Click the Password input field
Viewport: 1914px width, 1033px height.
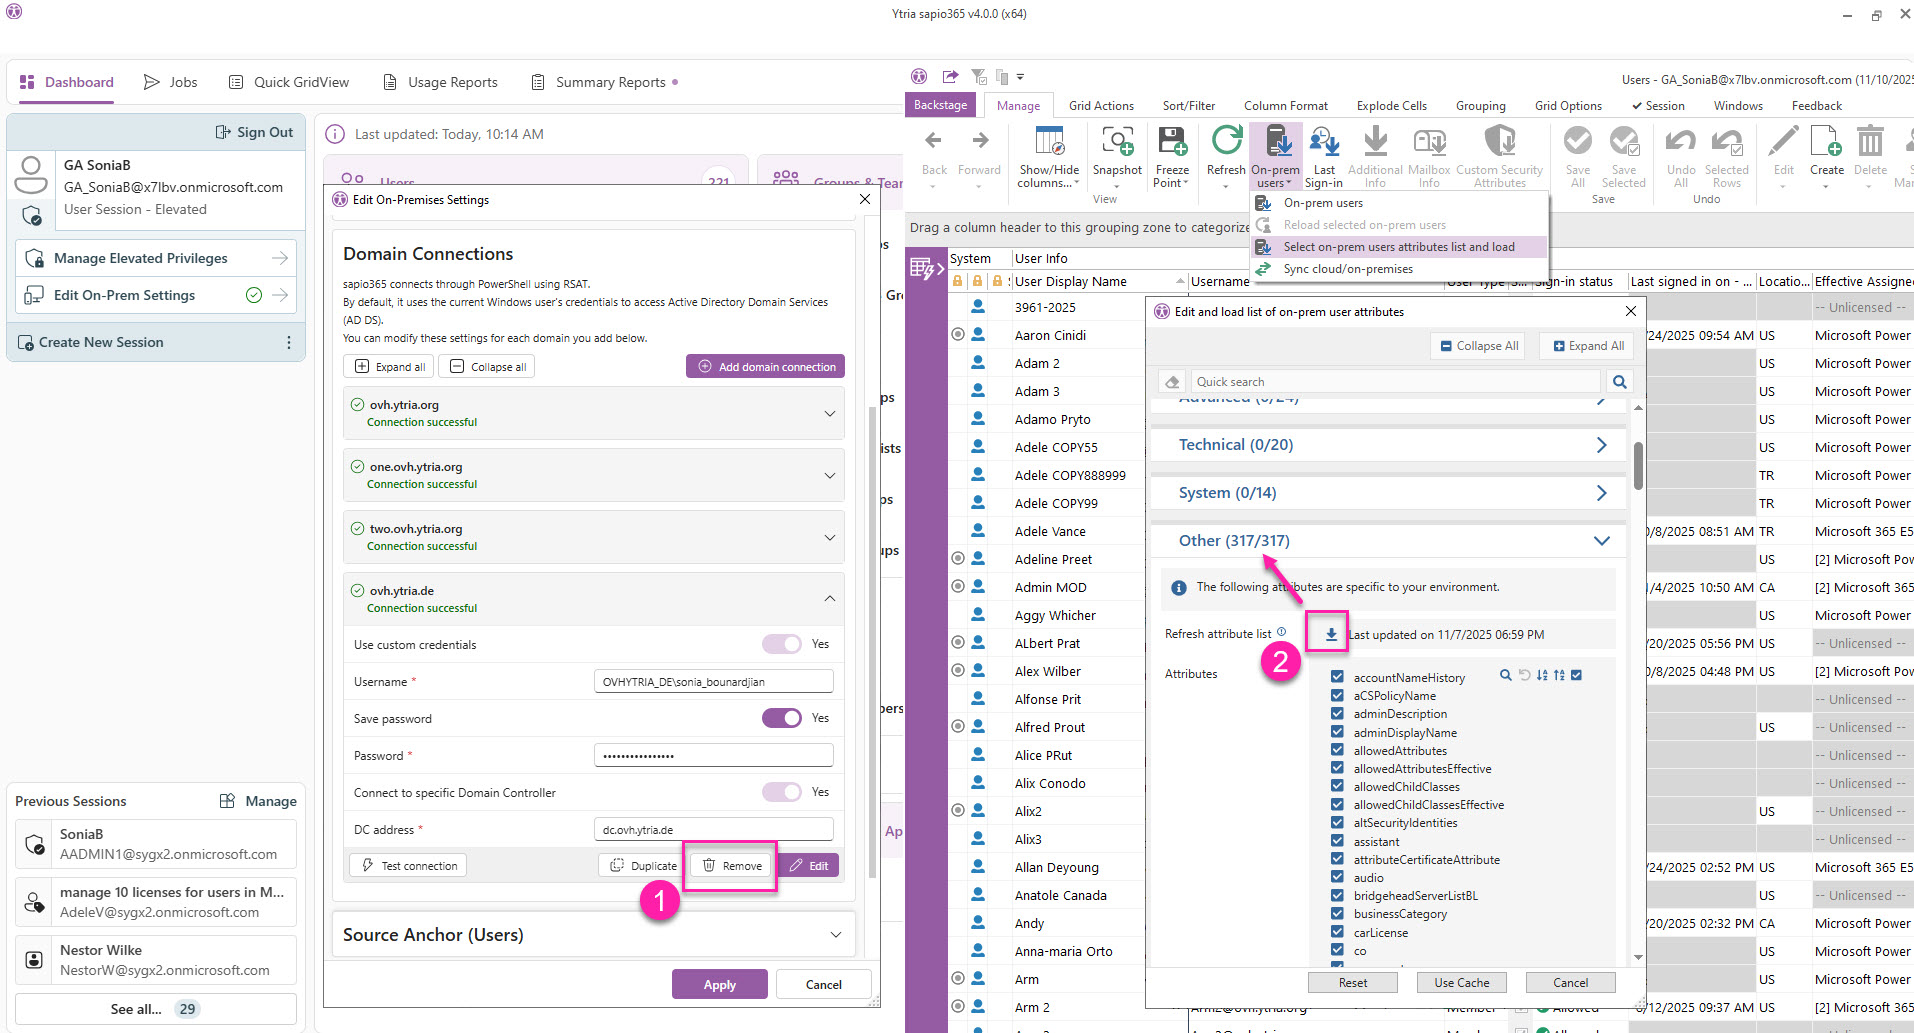pos(713,755)
